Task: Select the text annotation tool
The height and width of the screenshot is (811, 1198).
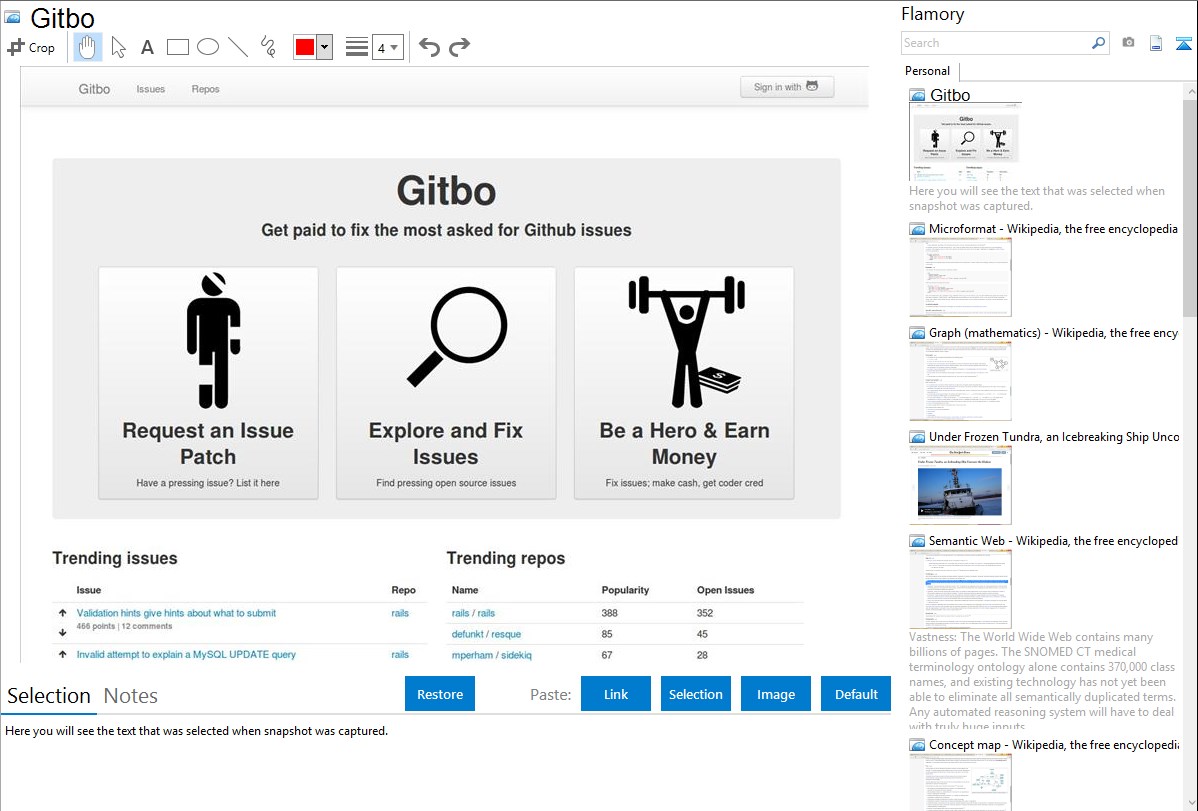Action: pos(147,47)
